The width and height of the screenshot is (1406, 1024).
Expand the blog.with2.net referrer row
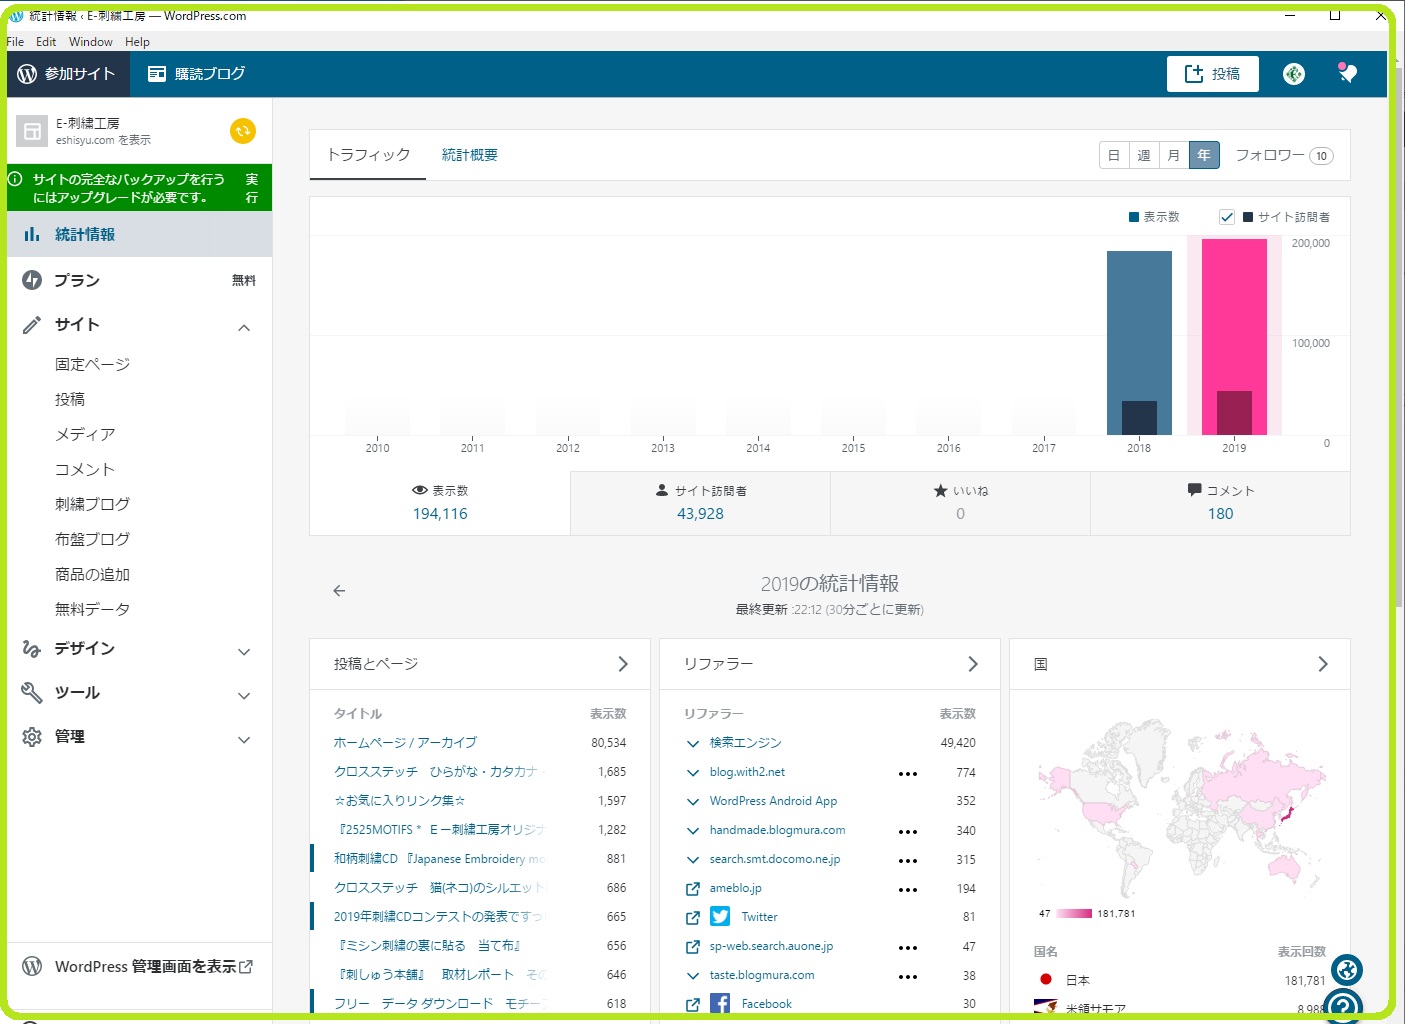[692, 773]
